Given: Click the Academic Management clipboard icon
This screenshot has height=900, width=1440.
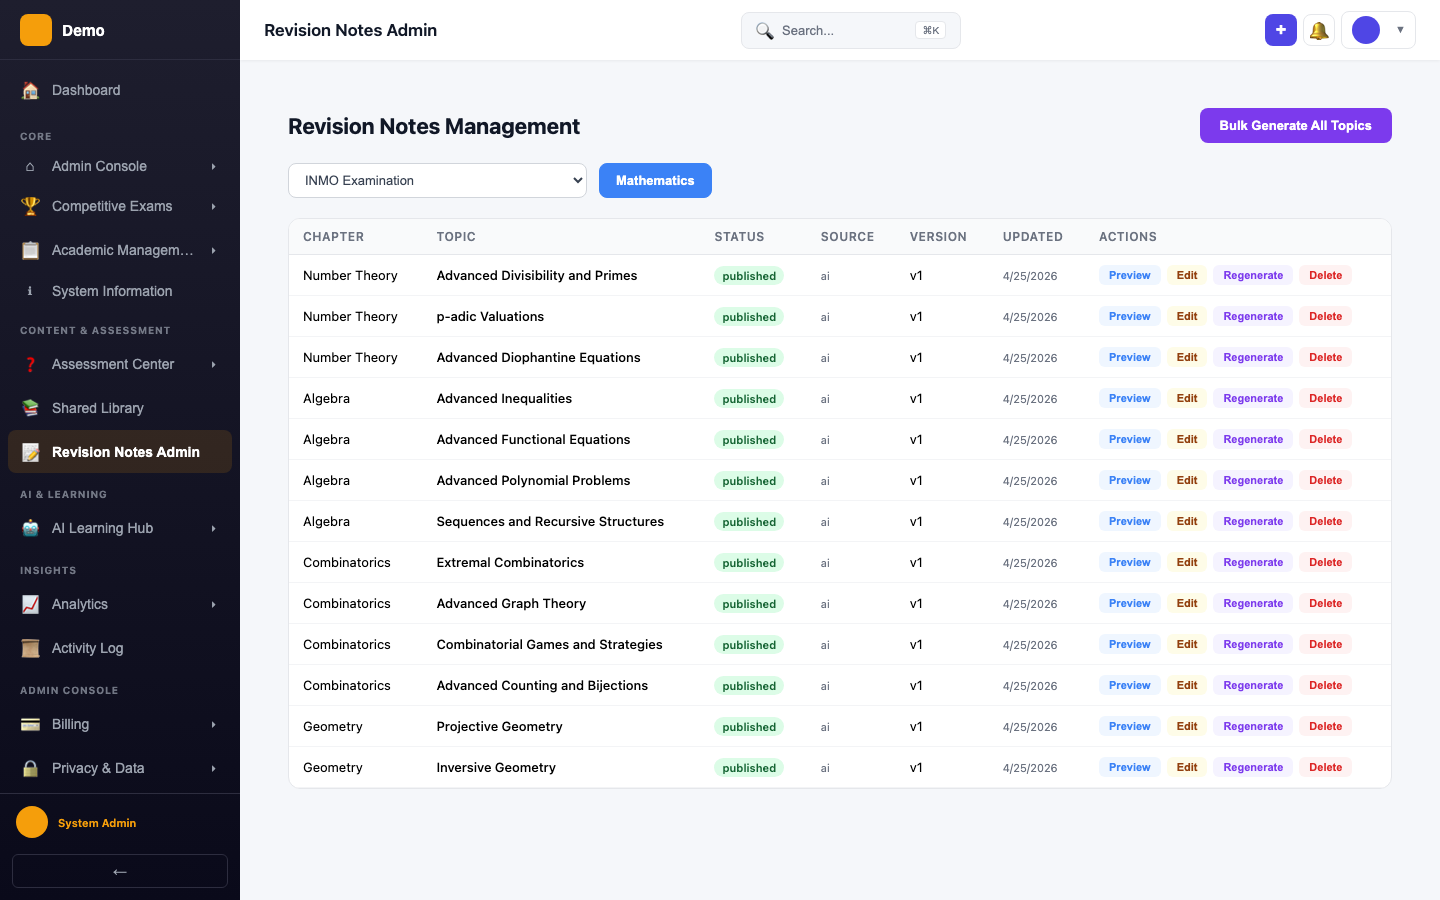Looking at the screenshot, I should point(31,250).
